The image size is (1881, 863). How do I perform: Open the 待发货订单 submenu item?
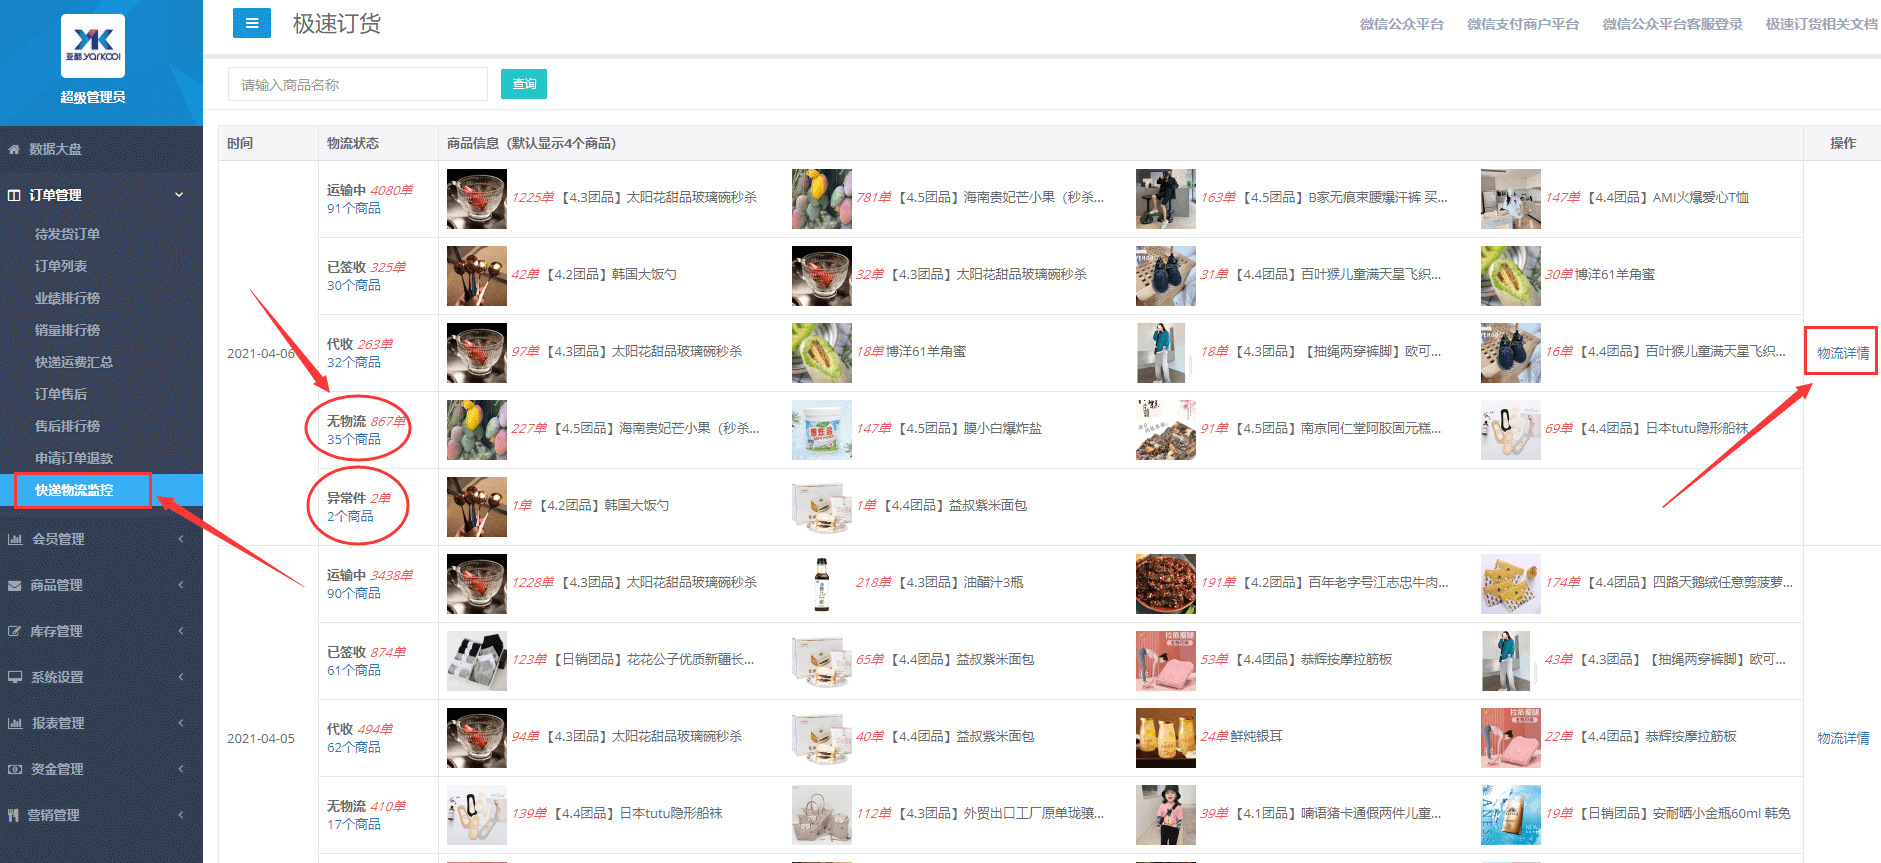pyautogui.click(x=67, y=234)
